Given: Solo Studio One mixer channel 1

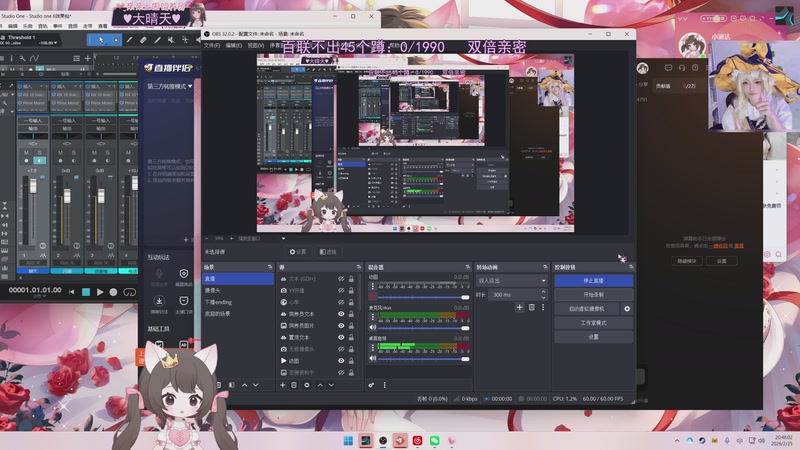Looking at the screenshot, I should click(x=39, y=153).
